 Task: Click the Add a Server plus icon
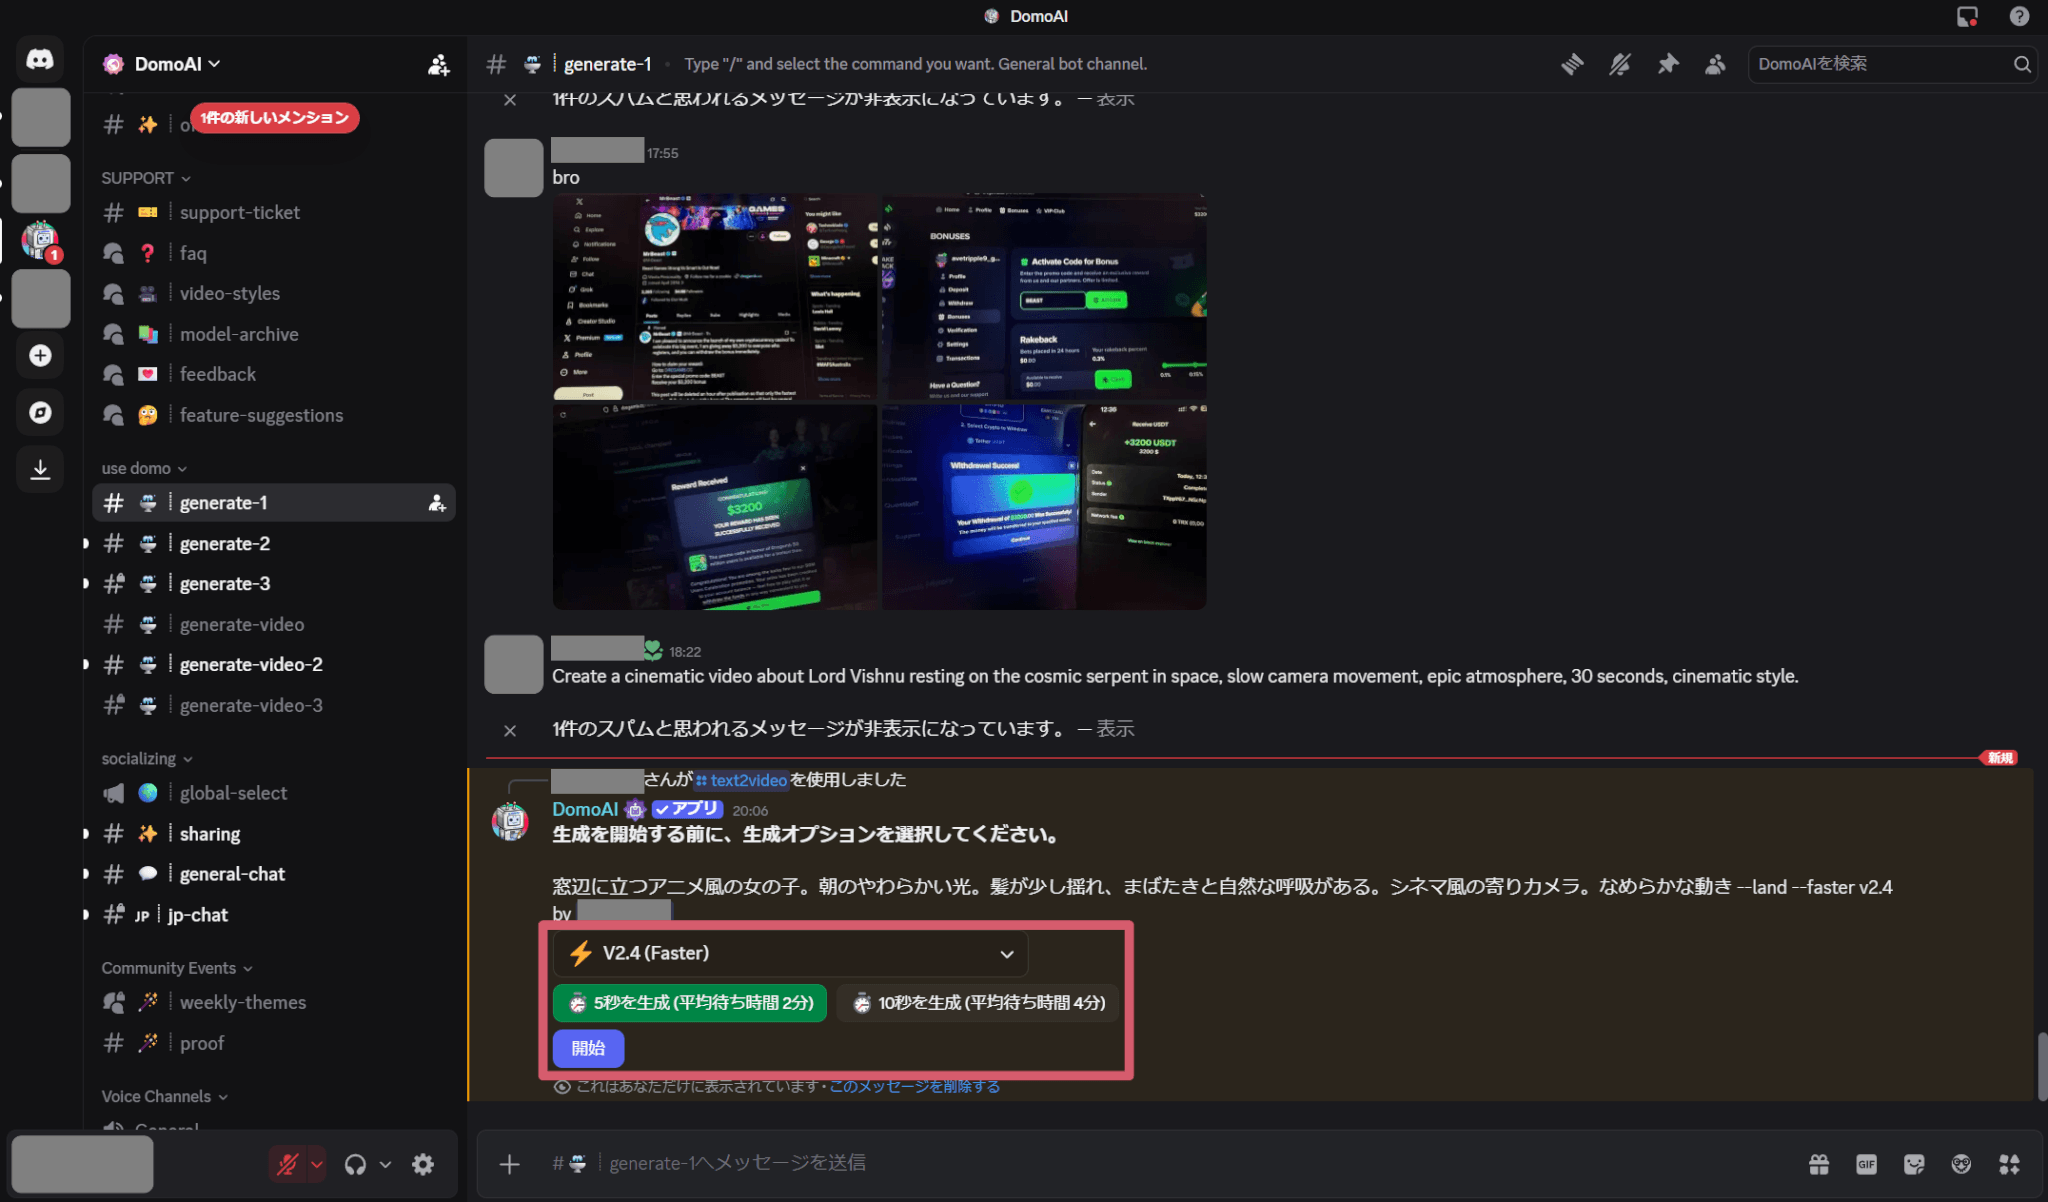40,356
